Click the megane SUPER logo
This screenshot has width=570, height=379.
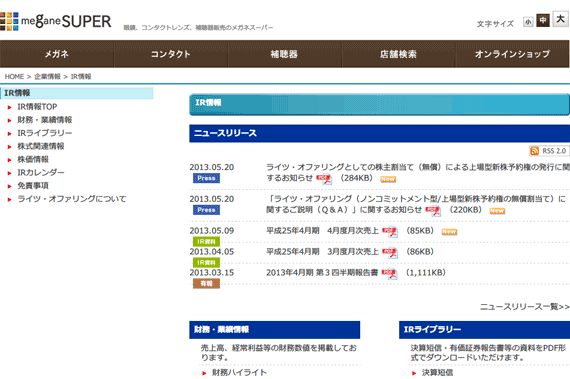(56, 21)
